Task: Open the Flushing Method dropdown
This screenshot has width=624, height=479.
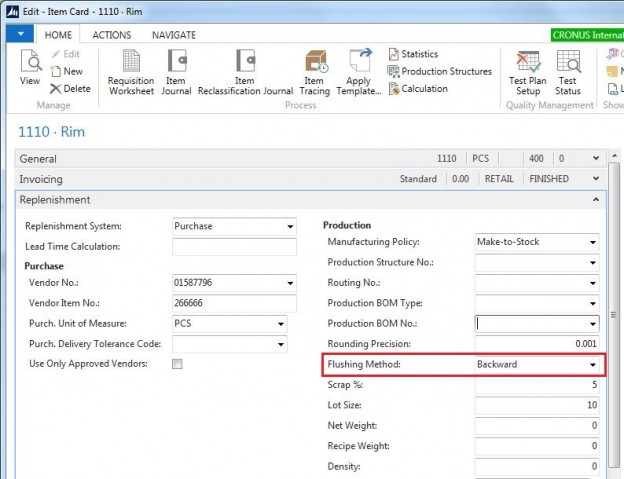Action: (593, 365)
